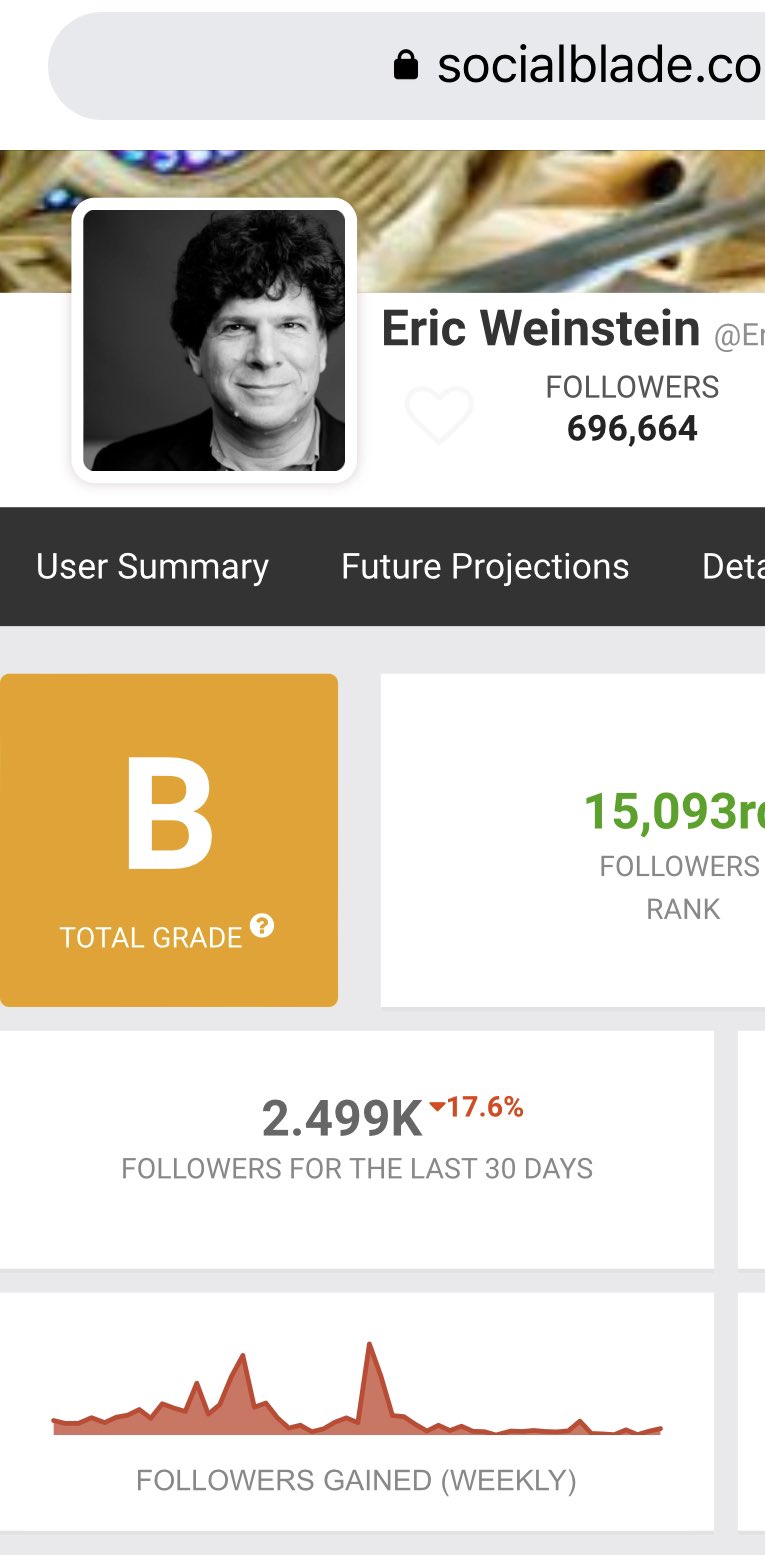Click the 2.499K followers figure
The width and height of the screenshot is (765, 1555).
pyautogui.click(x=342, y=1119)
